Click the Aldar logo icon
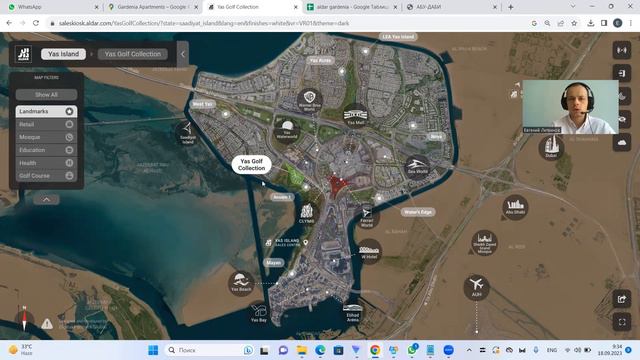The height and width of the screenshot is (360, 640). click(23, 54)
